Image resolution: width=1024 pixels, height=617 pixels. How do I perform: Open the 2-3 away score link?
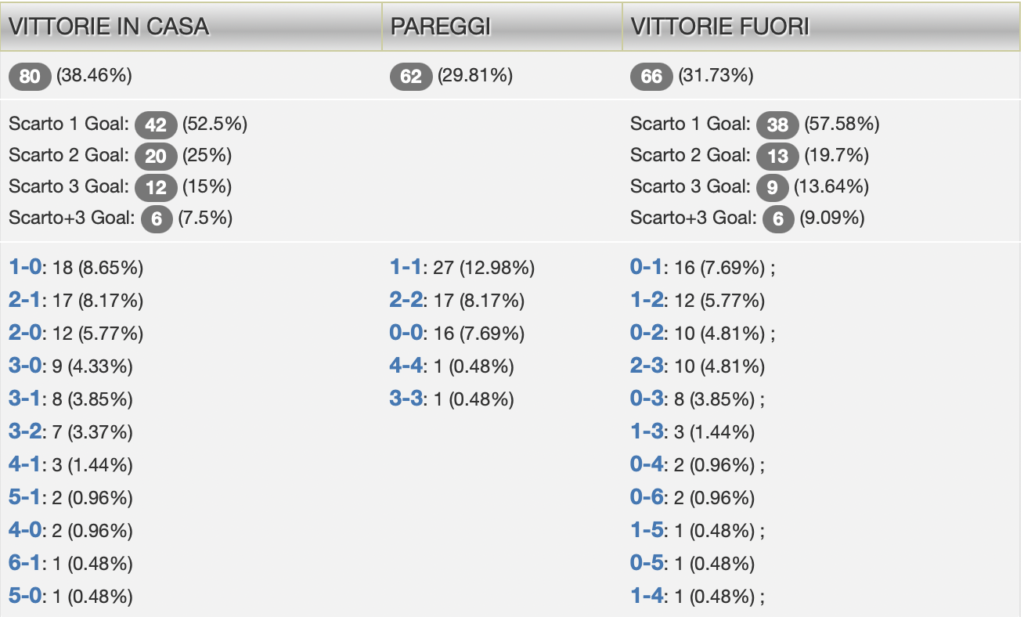click(x=646, y=366)
